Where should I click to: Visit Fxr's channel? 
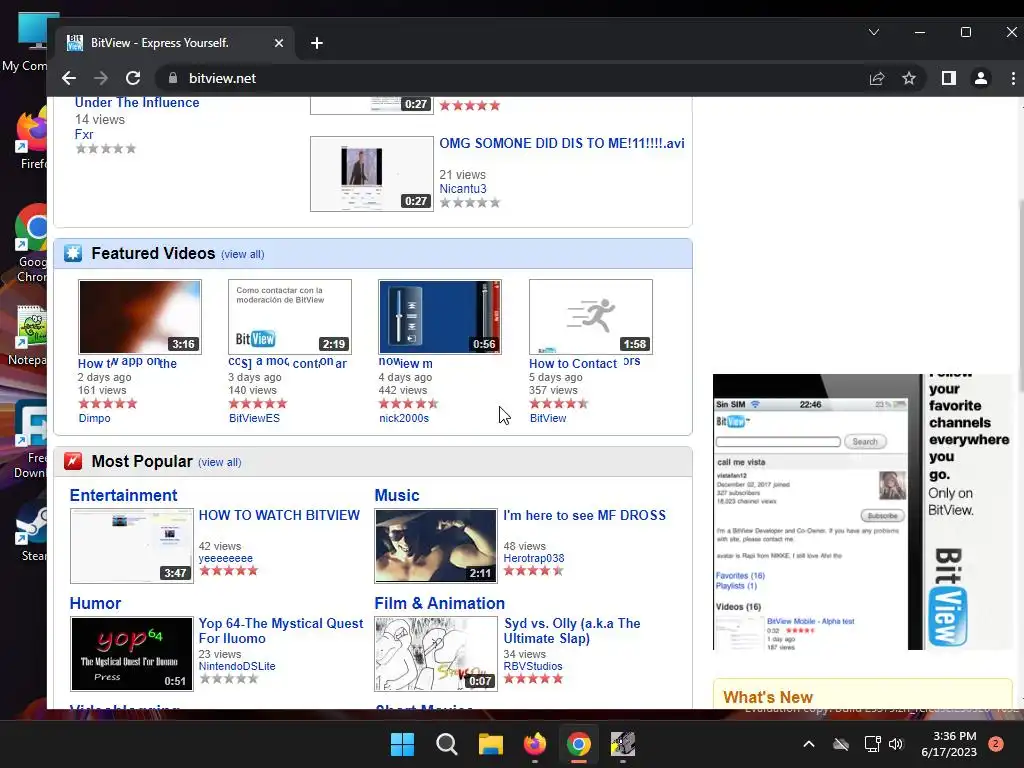(x=84, y=135)
